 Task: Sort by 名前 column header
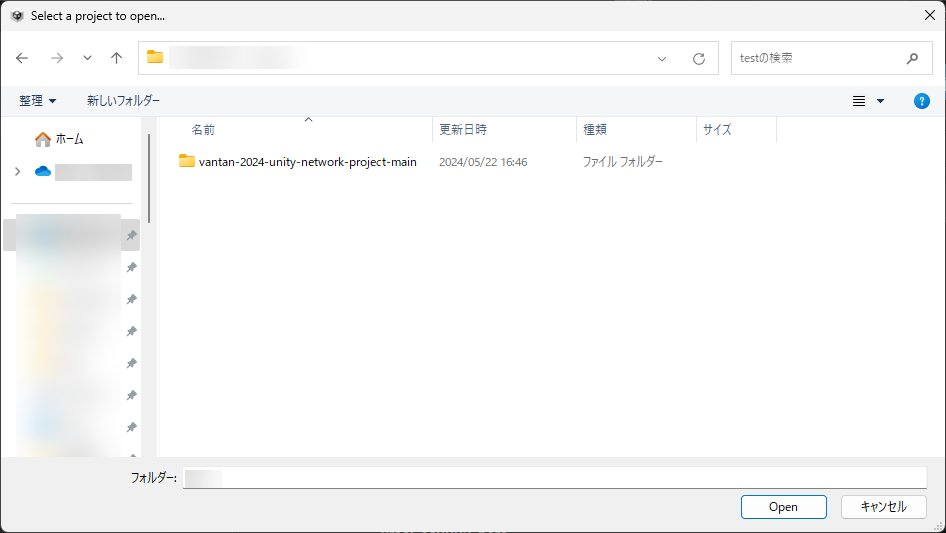[203, 130]
